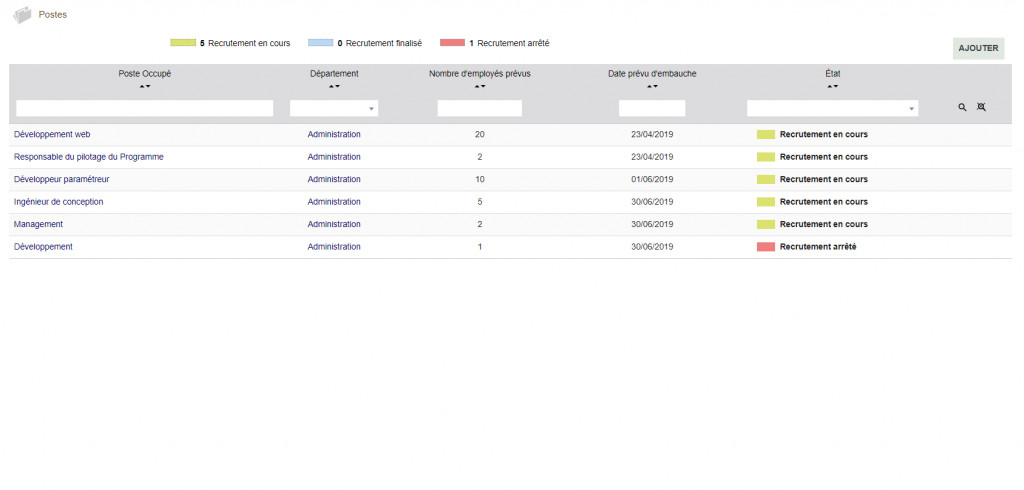Click the yellow Recrutement en cours legend swatch
The image size is (1024, 490).
tap(183, 43)
